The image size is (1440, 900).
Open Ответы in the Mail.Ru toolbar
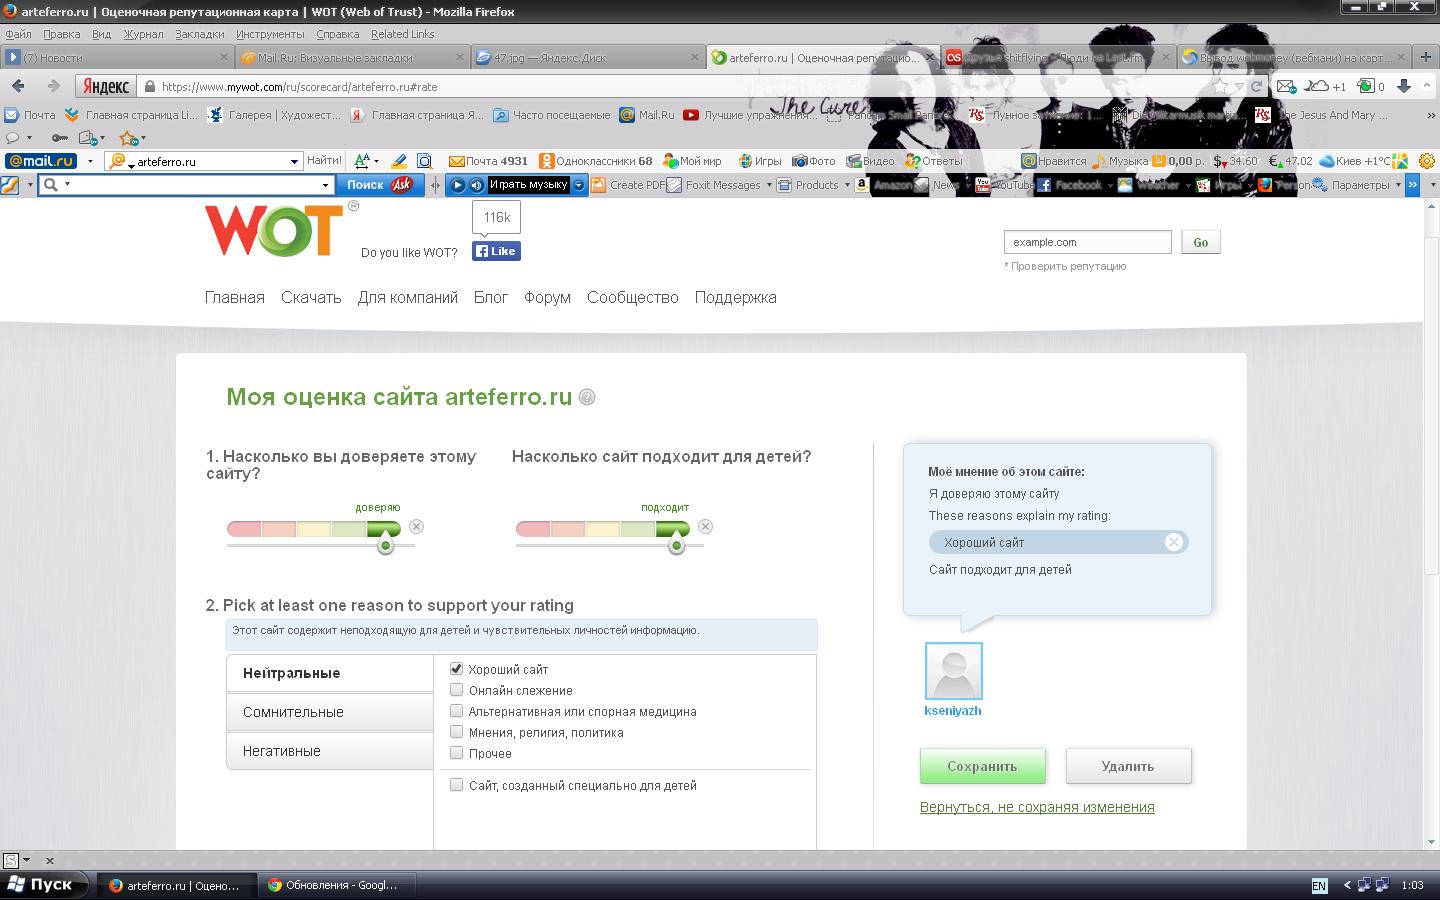[933, 161]
